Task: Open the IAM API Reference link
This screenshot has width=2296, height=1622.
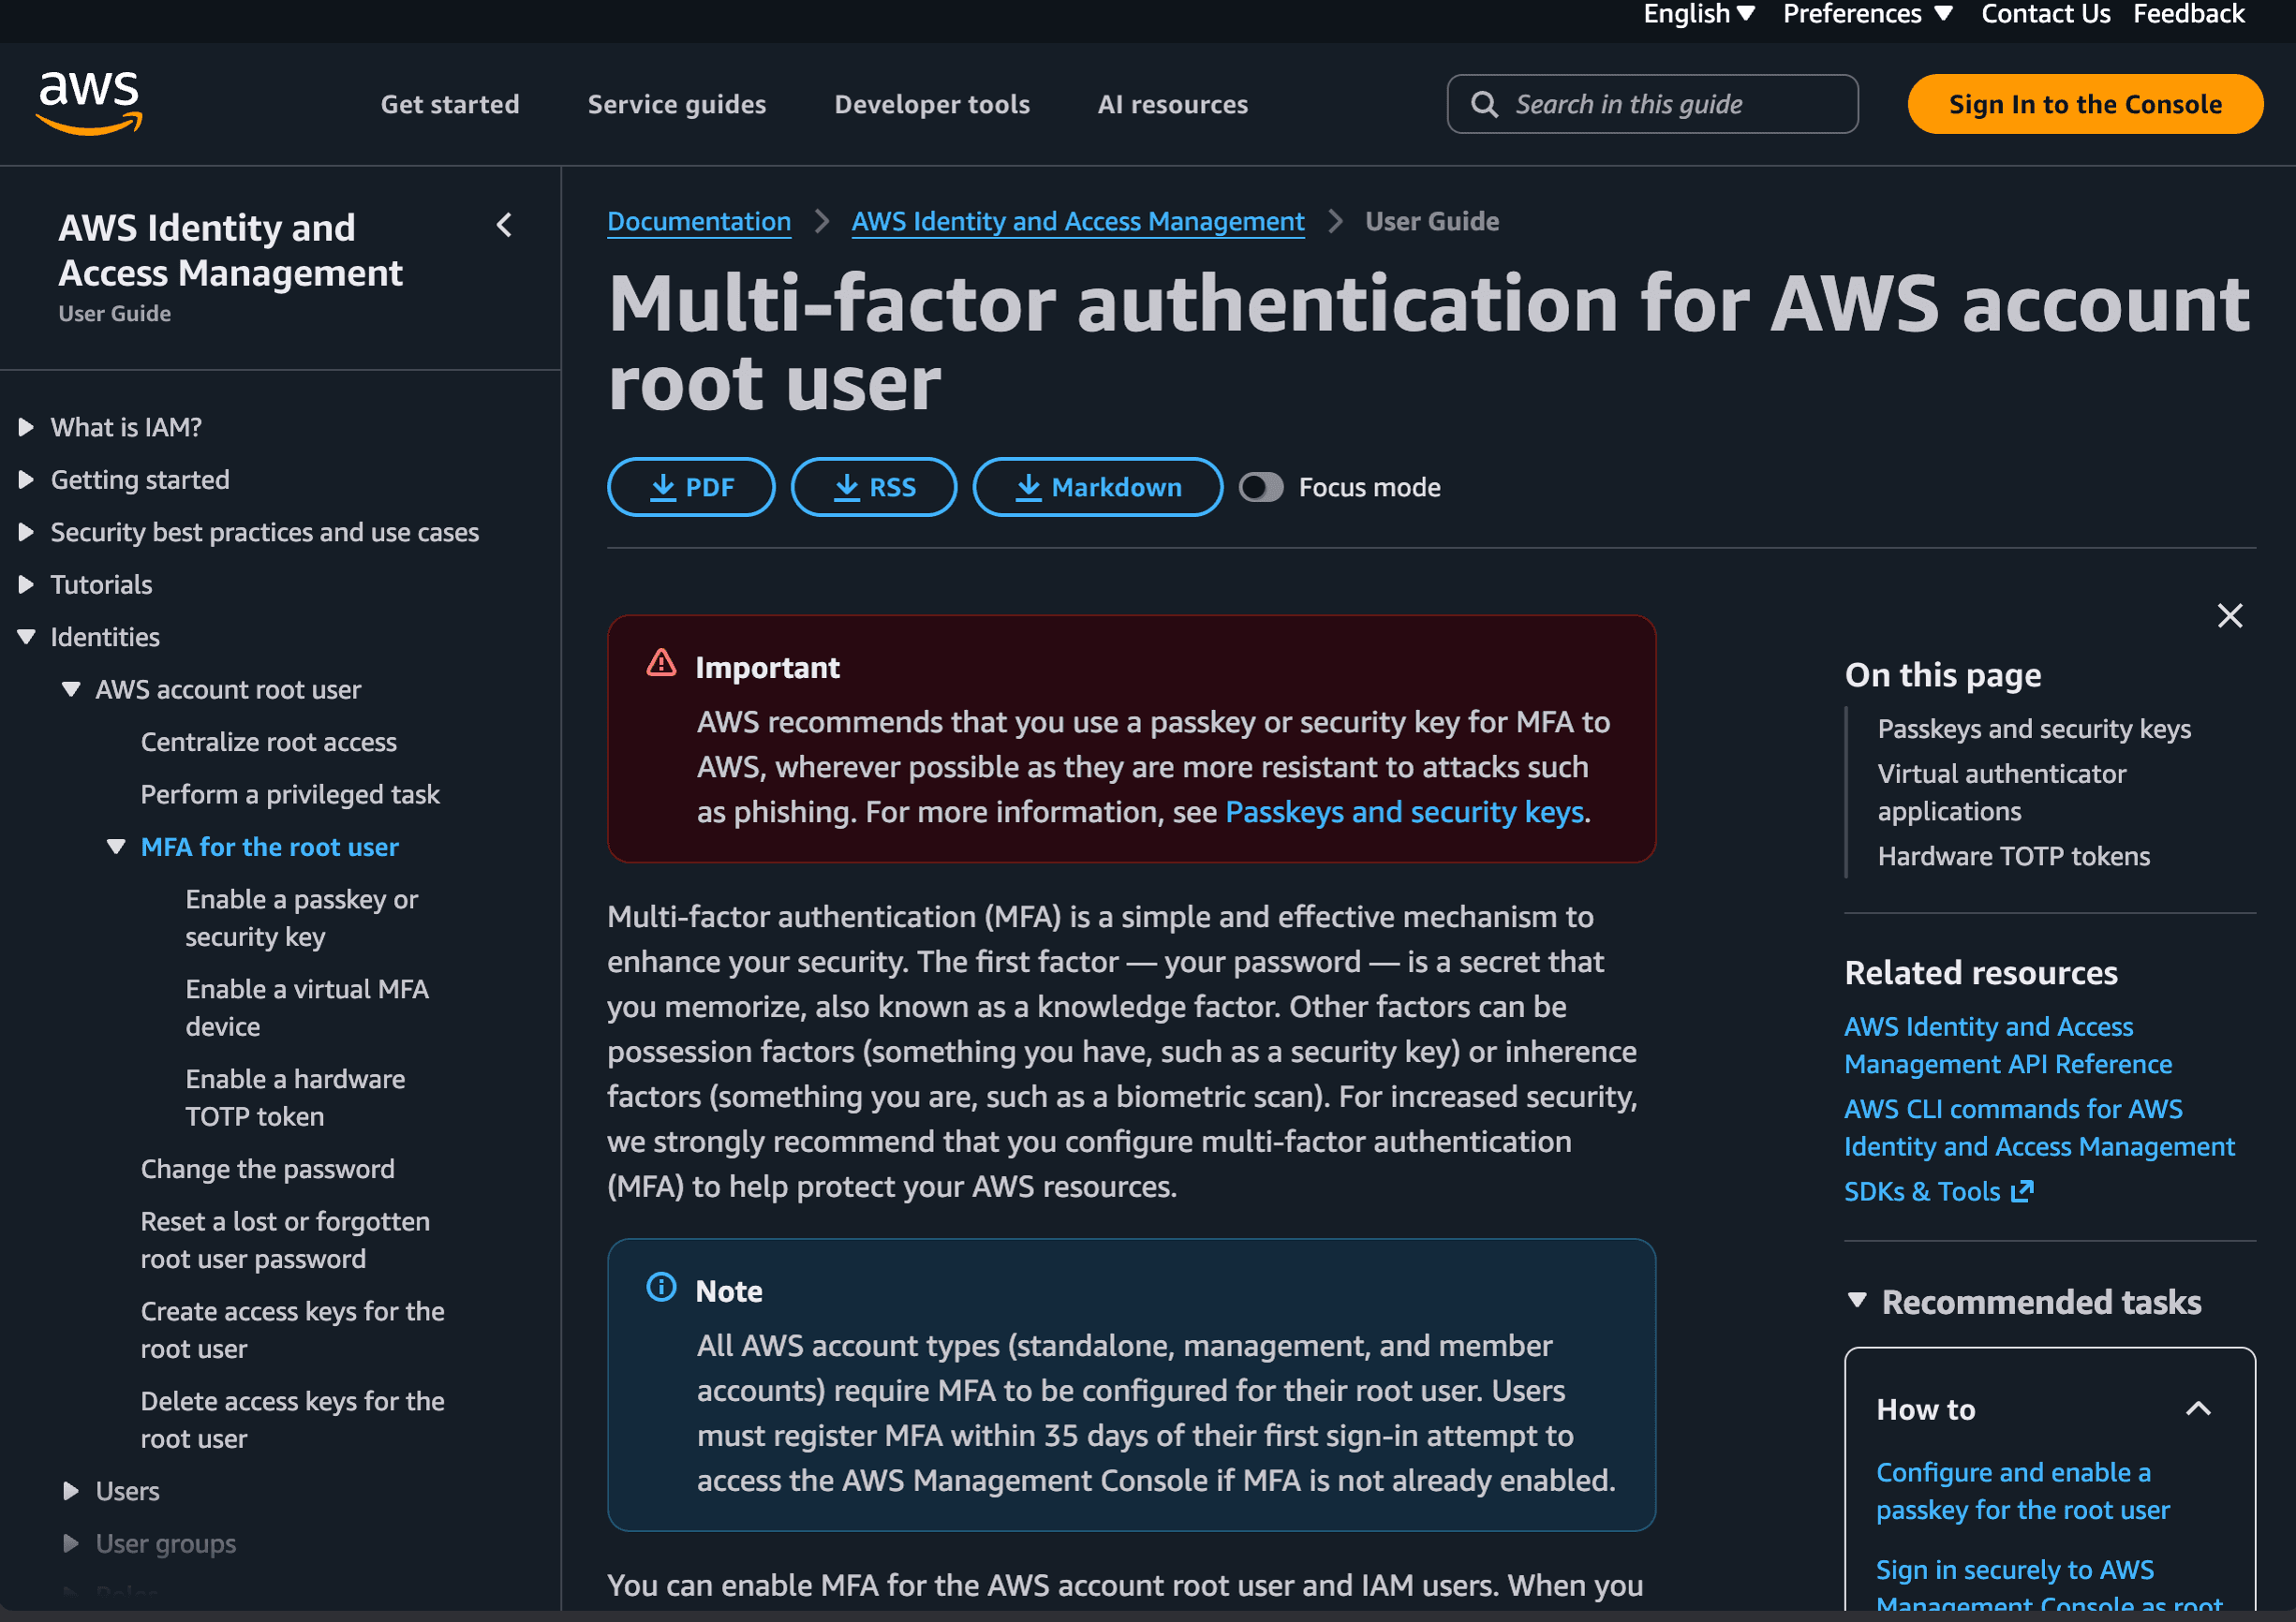Action: (2007, 1045)
